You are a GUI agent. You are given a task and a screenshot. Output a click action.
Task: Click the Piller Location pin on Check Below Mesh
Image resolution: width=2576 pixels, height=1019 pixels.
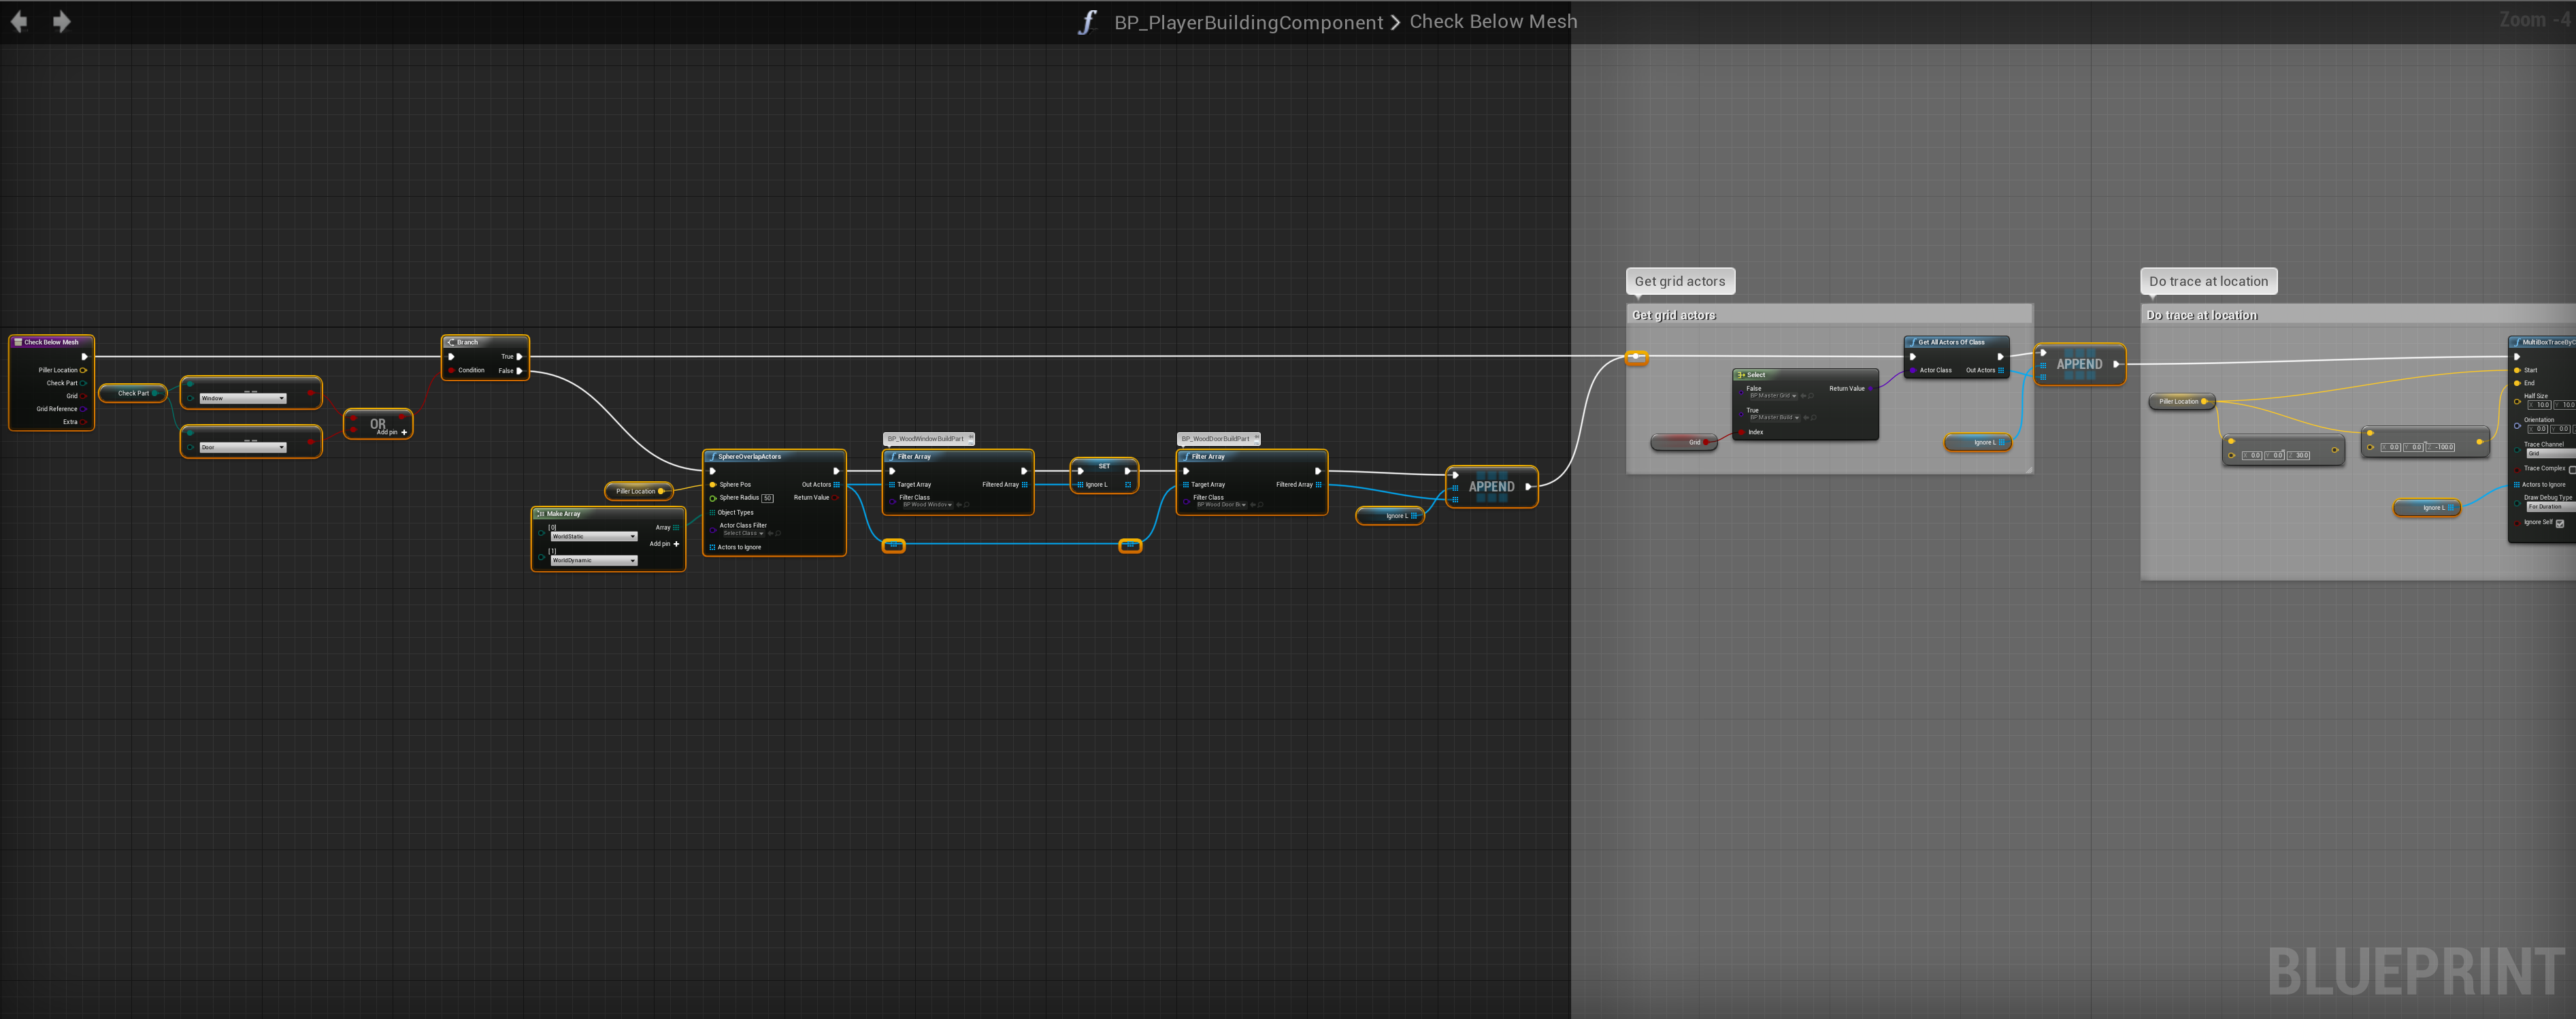point(83,370)
